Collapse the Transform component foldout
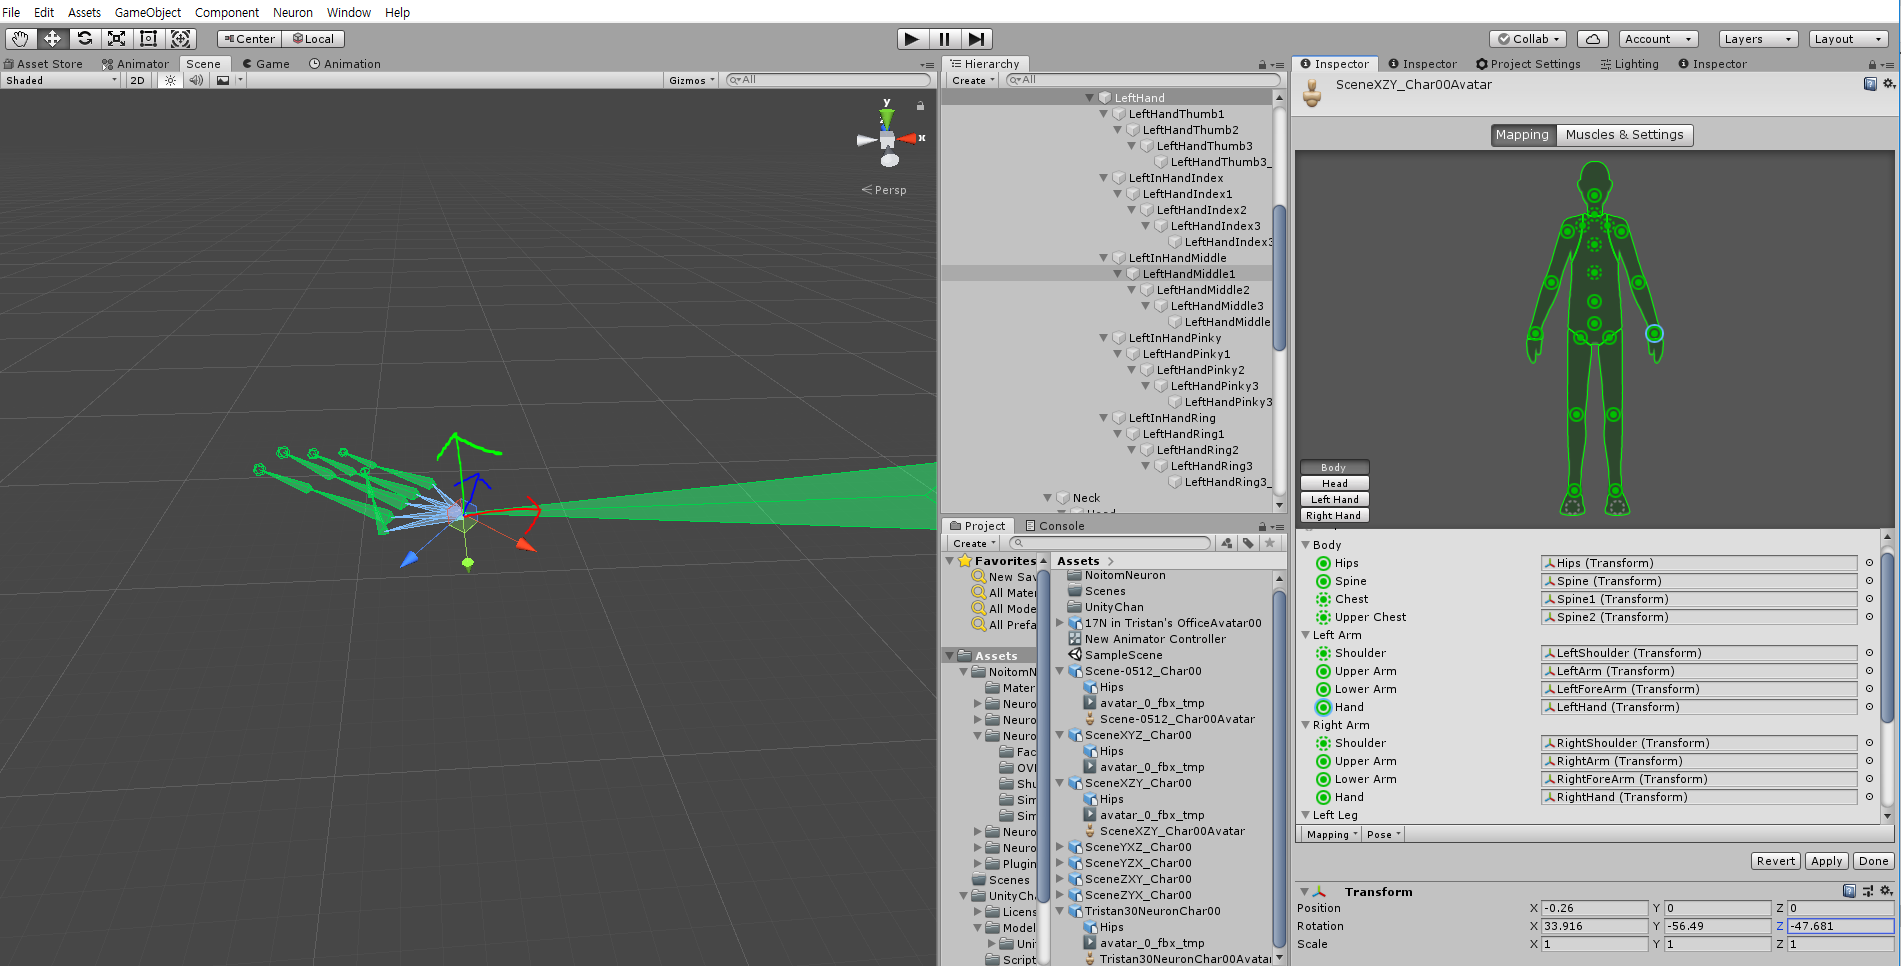 1304,892
